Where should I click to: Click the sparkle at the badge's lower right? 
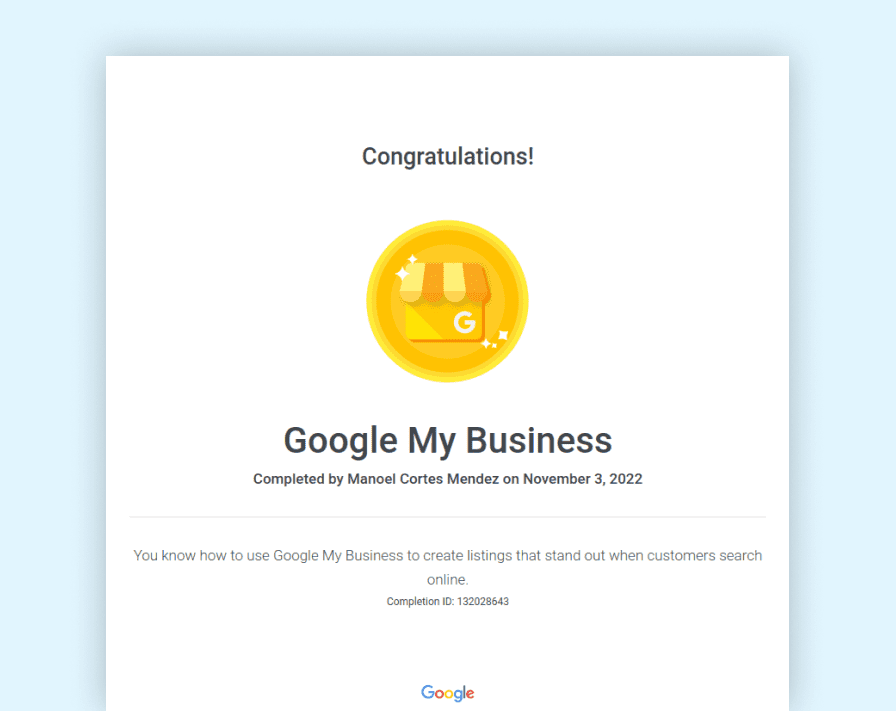(503, 336)
